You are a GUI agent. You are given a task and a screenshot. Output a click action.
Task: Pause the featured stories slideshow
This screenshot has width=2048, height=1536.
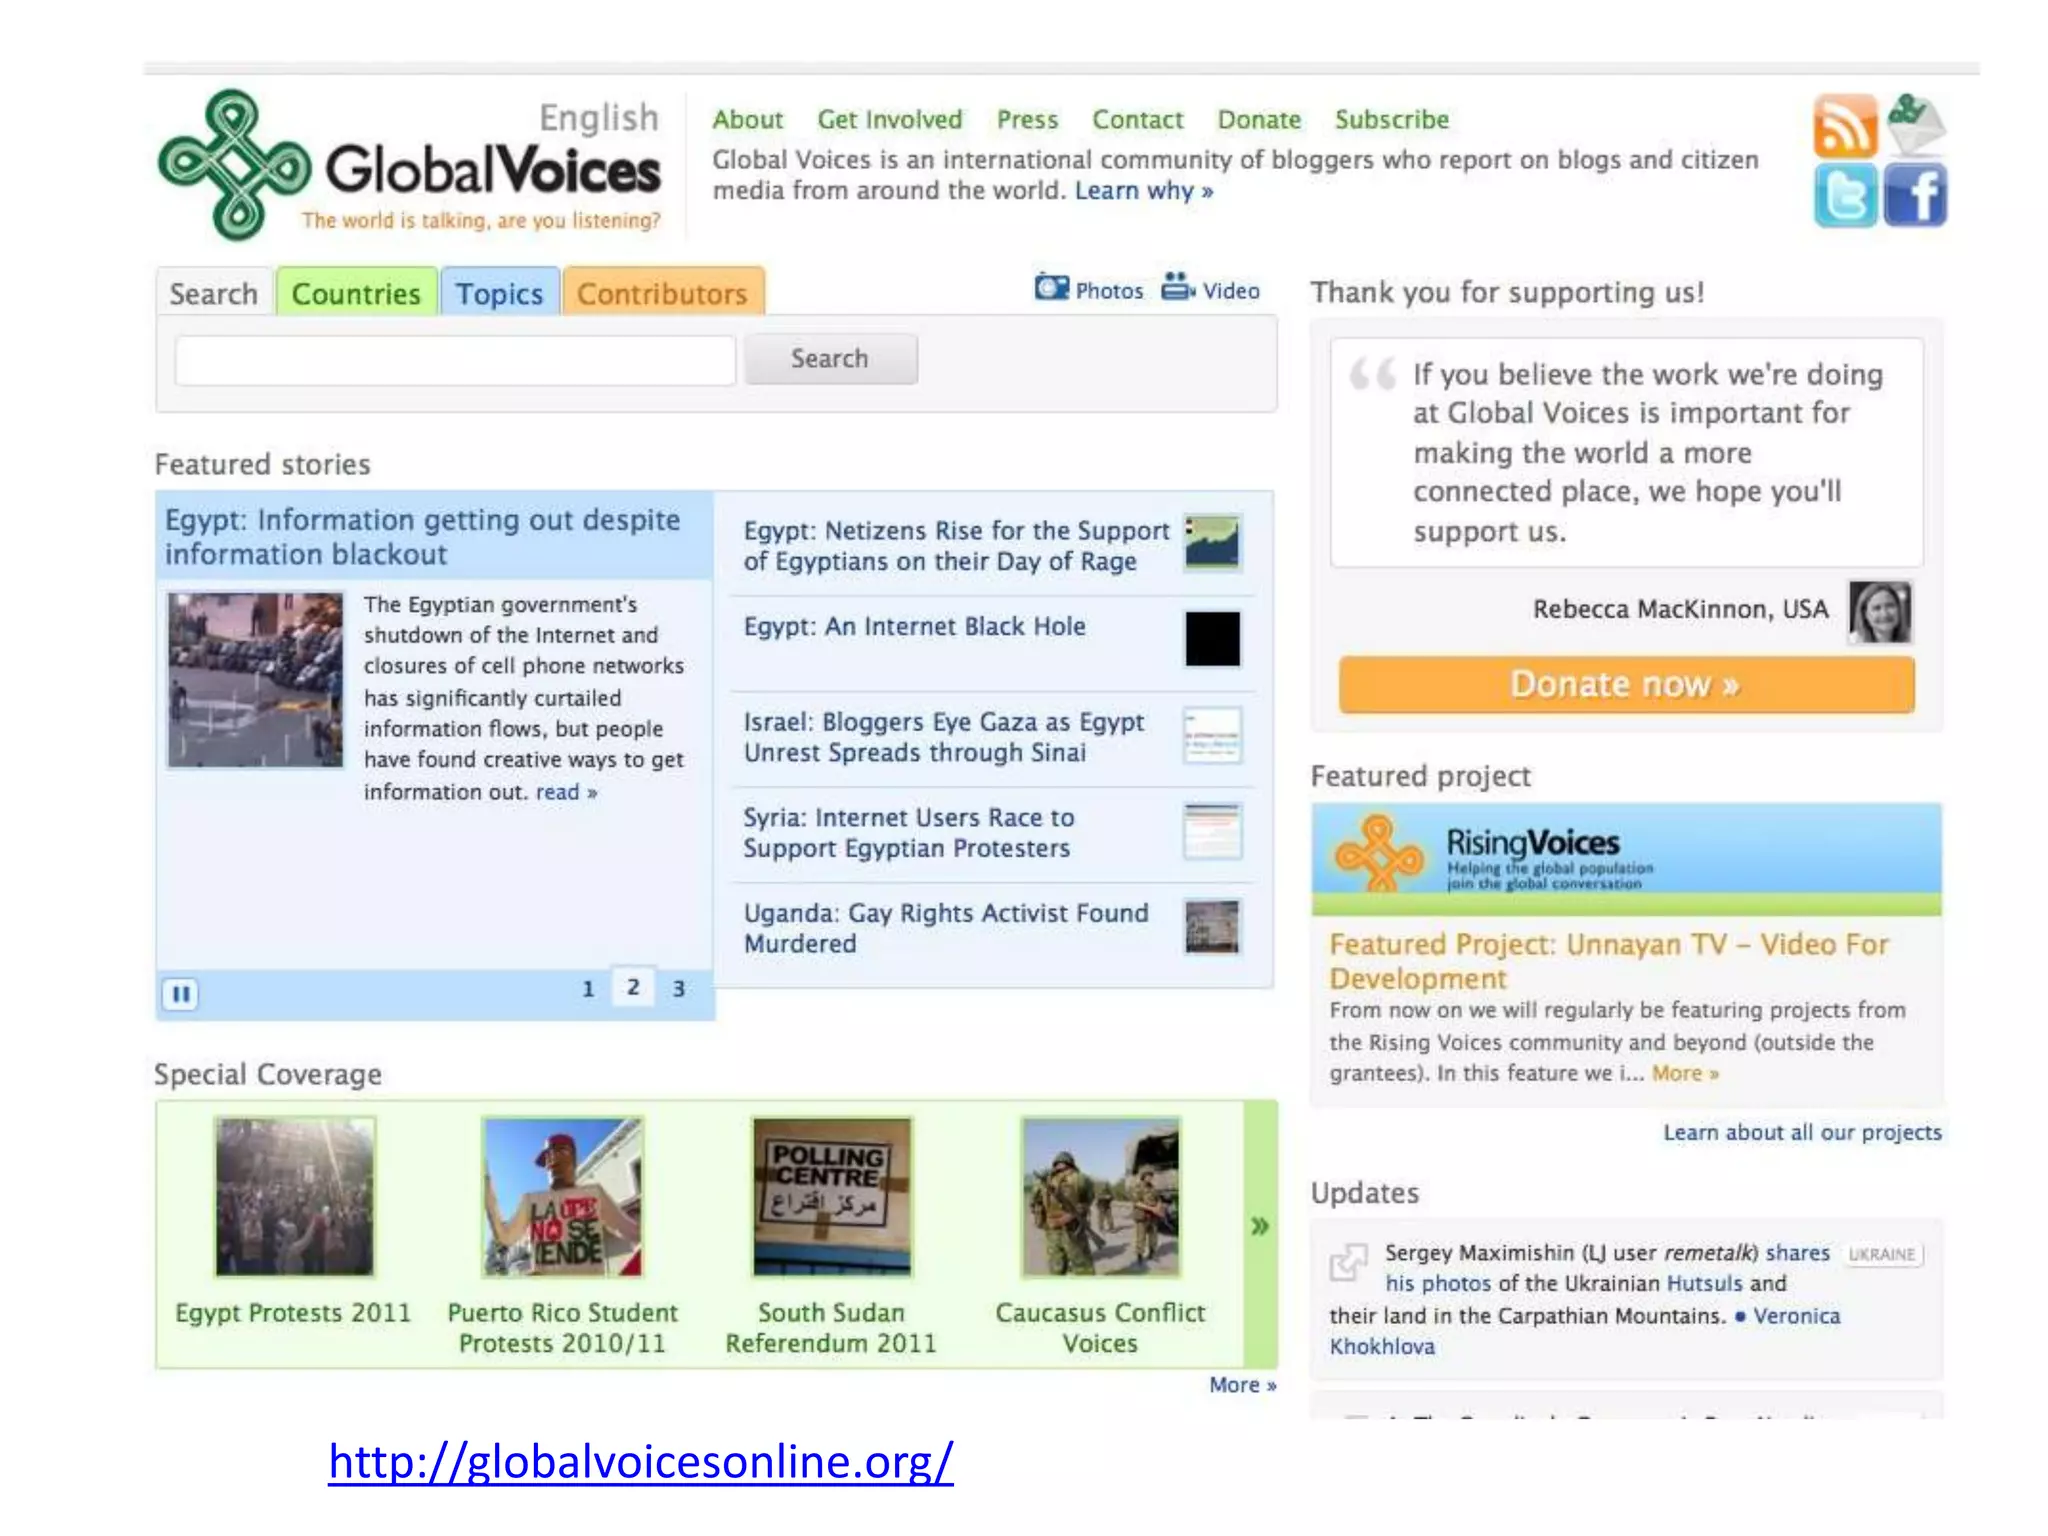tap(181, 993)
